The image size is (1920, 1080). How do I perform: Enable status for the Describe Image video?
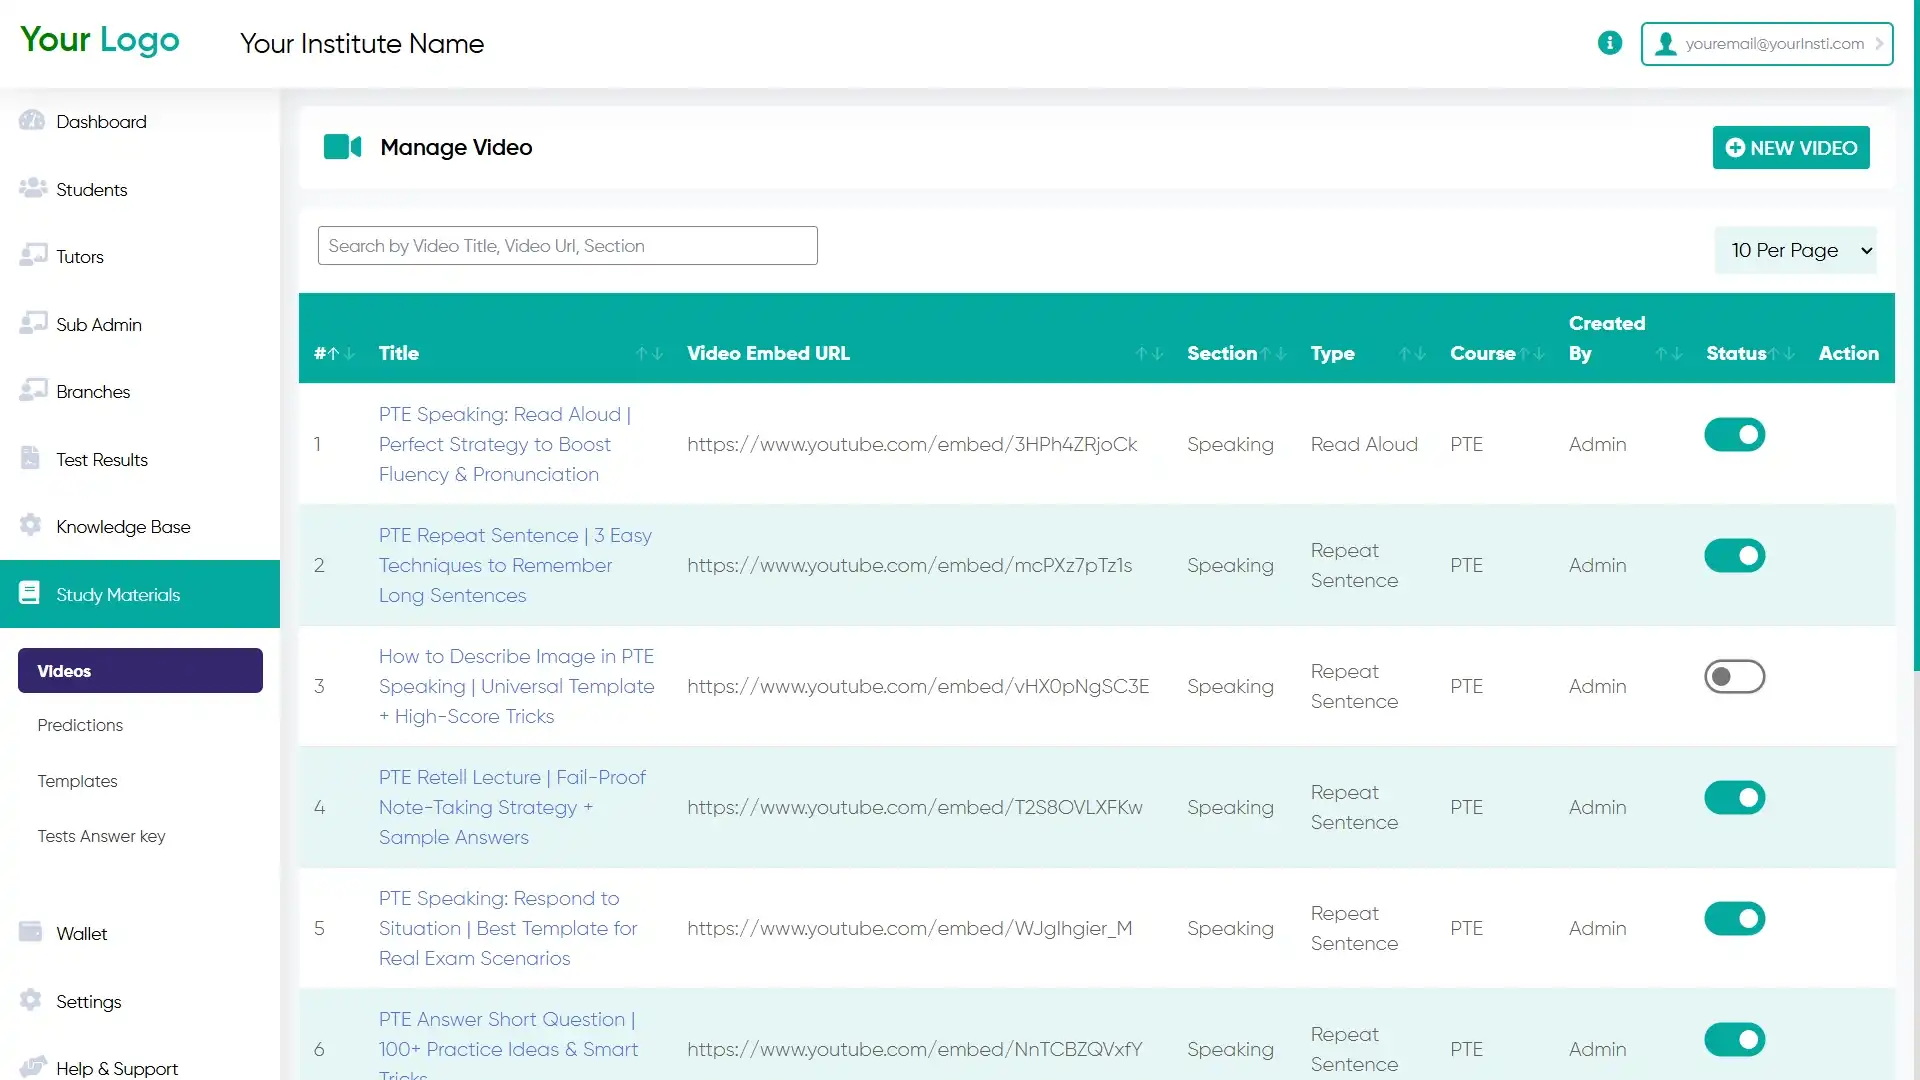[1734, 676]
